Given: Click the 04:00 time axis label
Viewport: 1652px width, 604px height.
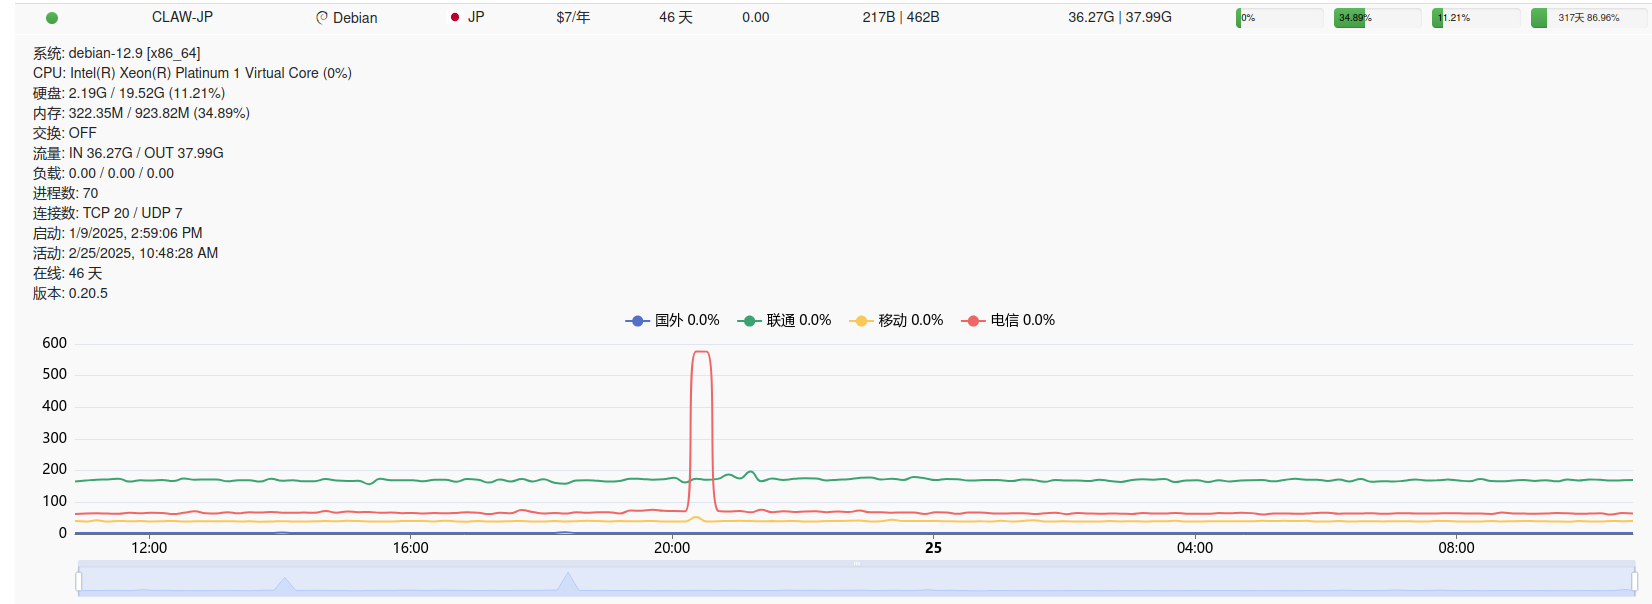Looking at the screenshot, I should tap(1195, 548).
